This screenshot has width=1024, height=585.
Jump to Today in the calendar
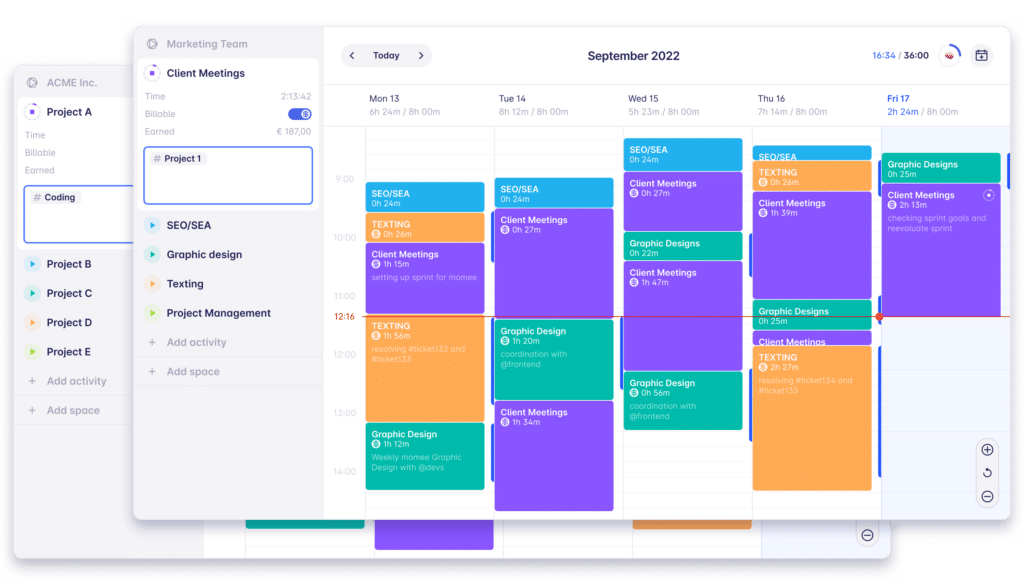386,56
